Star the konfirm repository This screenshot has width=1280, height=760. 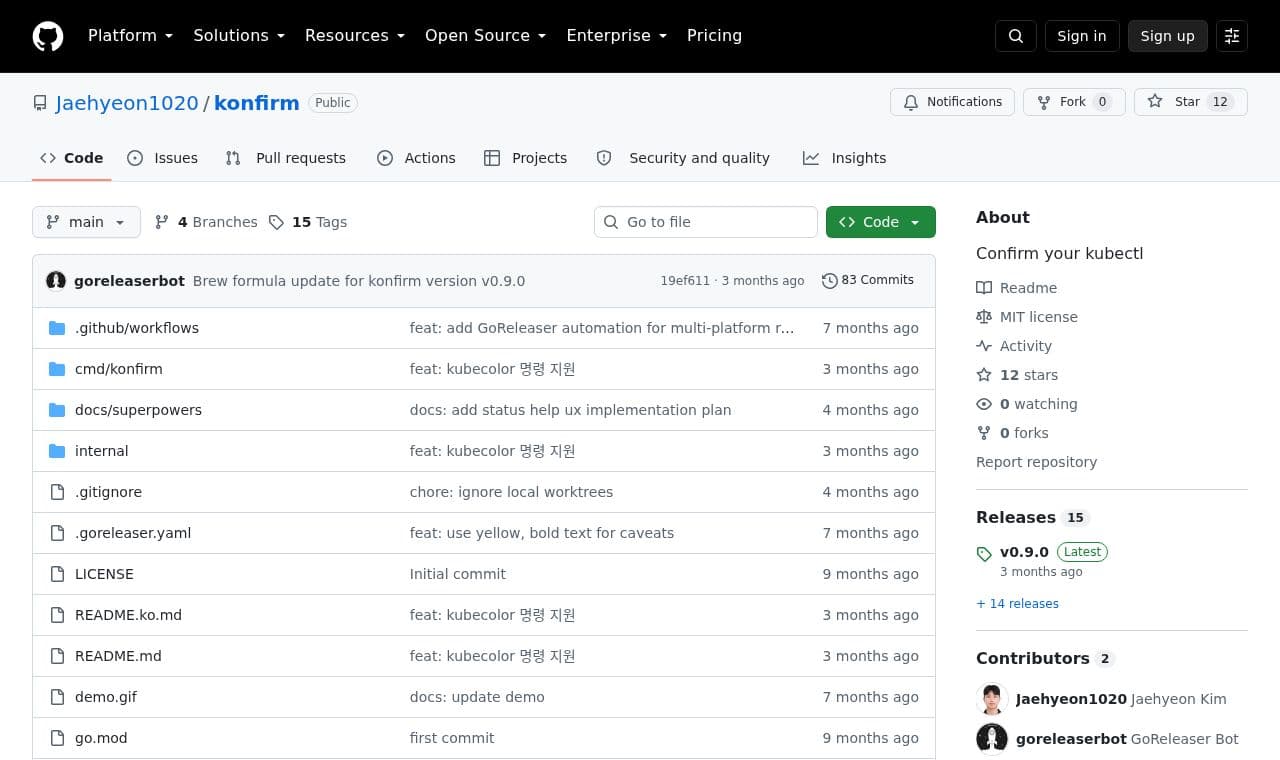pos(1190,102)
